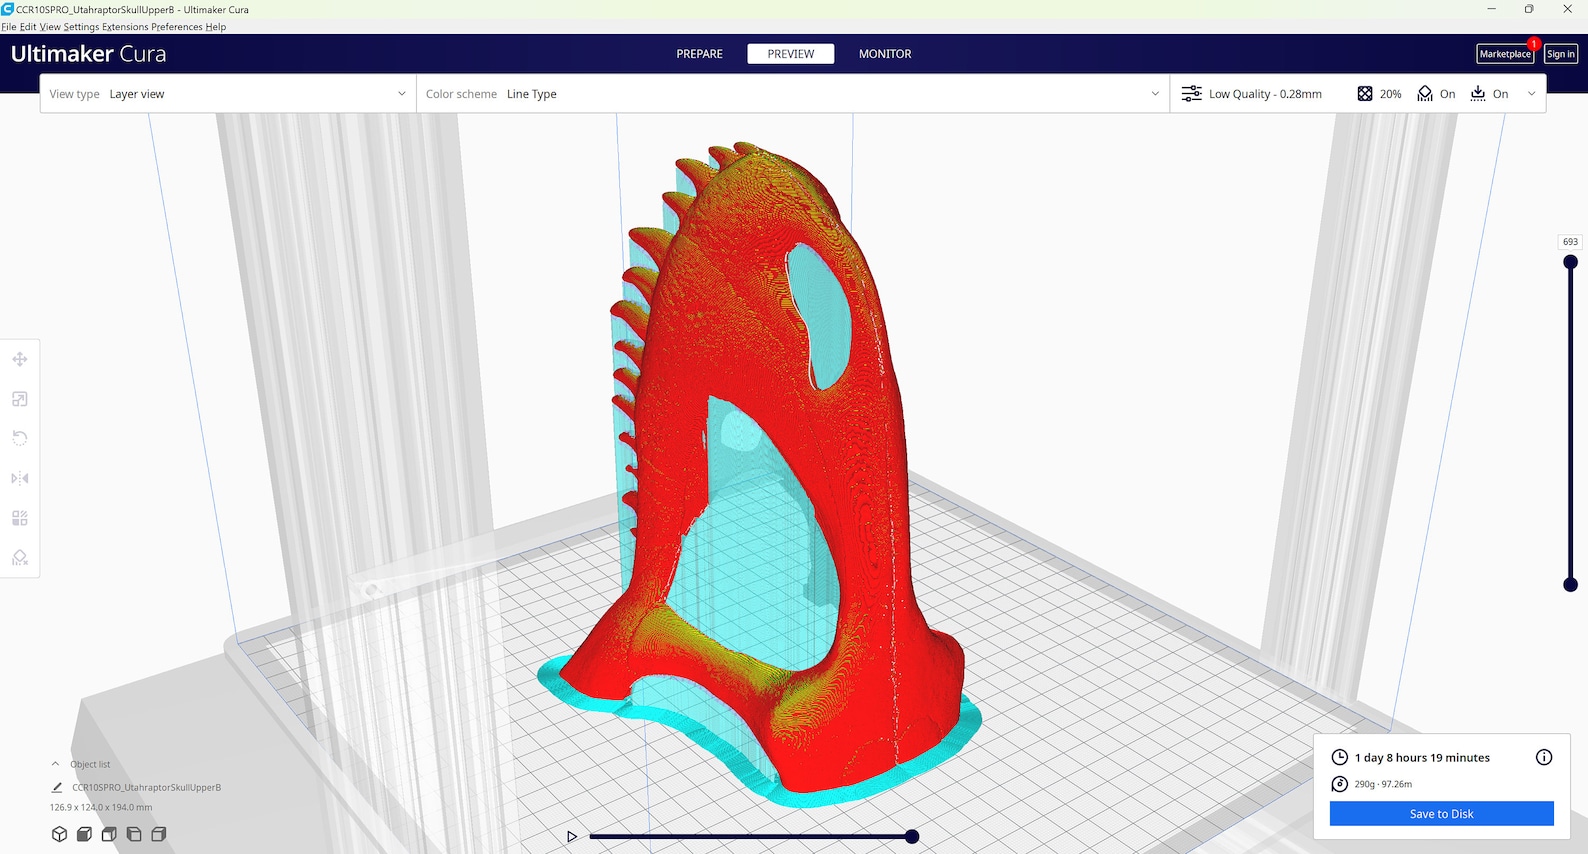Switch to the MONITOR stage

point(885,54)
